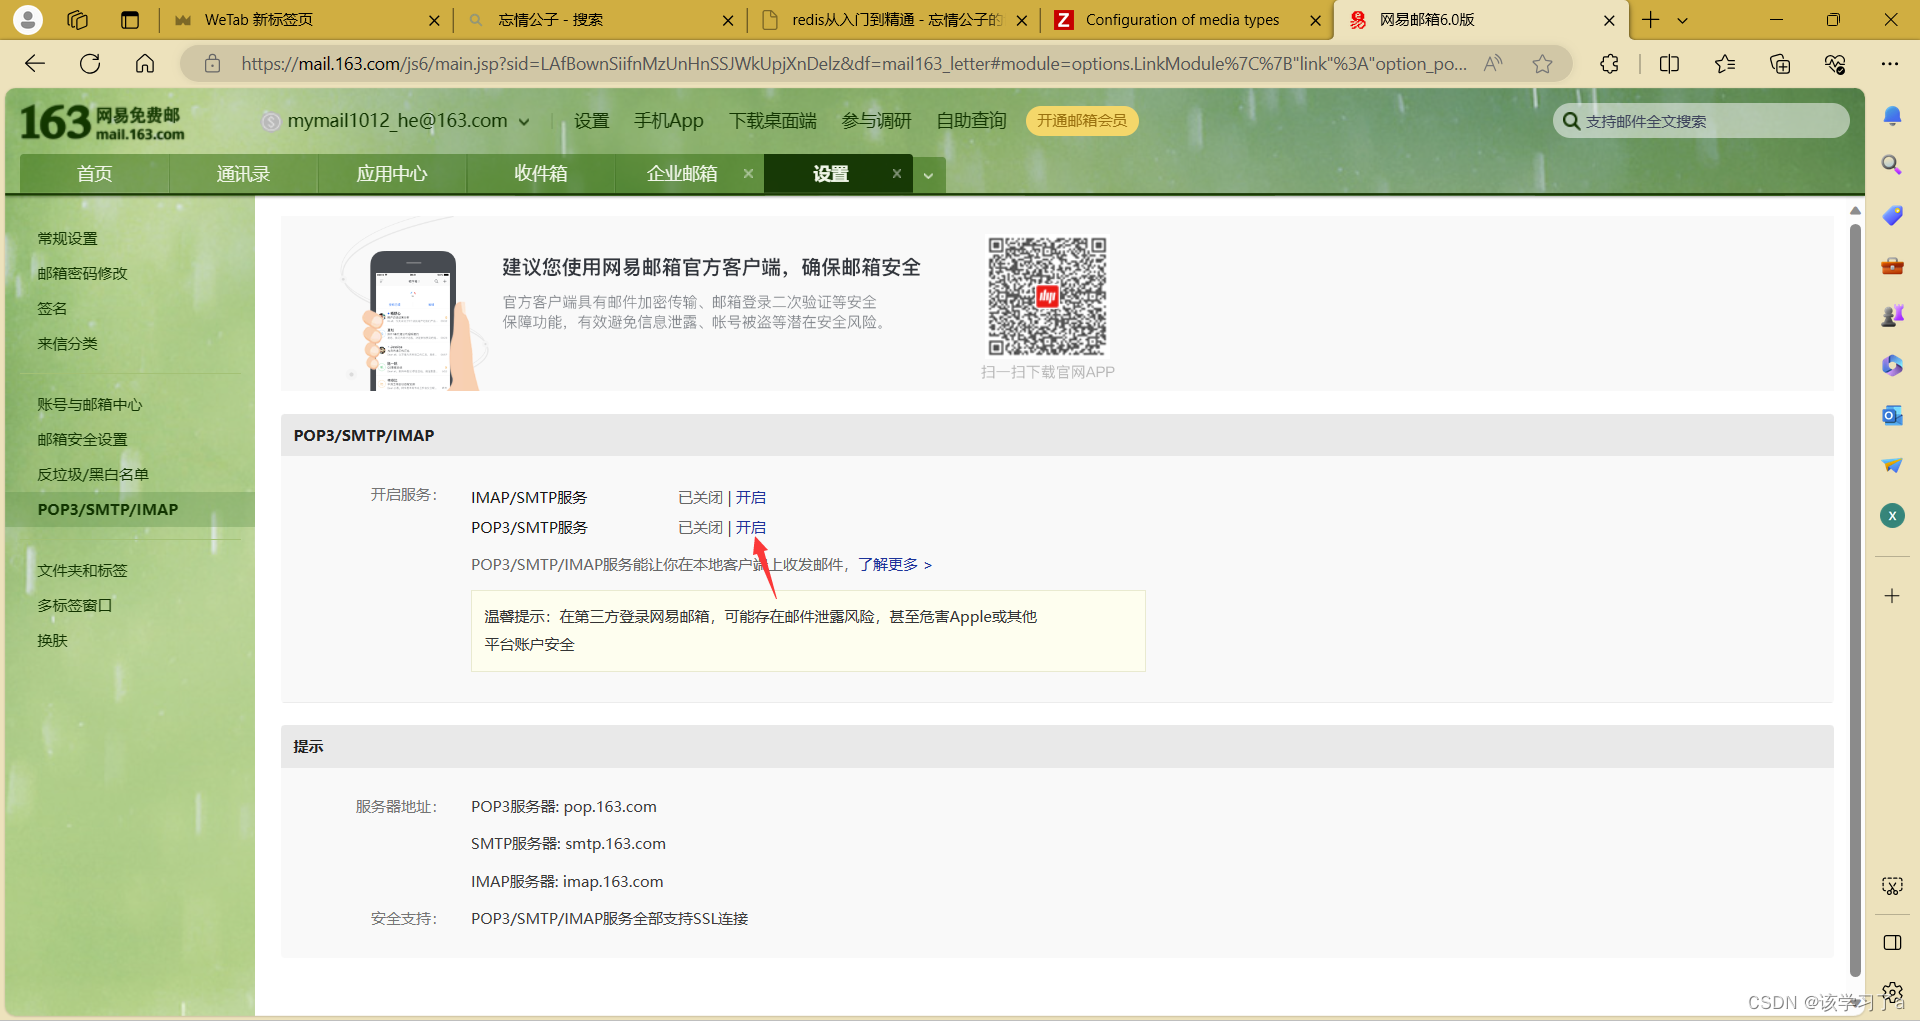Enable the IMAP/SMTP service via 开启
The width and height of the screenshot is (1920, 1021).
pyautogui.click(x=751, y=497)
